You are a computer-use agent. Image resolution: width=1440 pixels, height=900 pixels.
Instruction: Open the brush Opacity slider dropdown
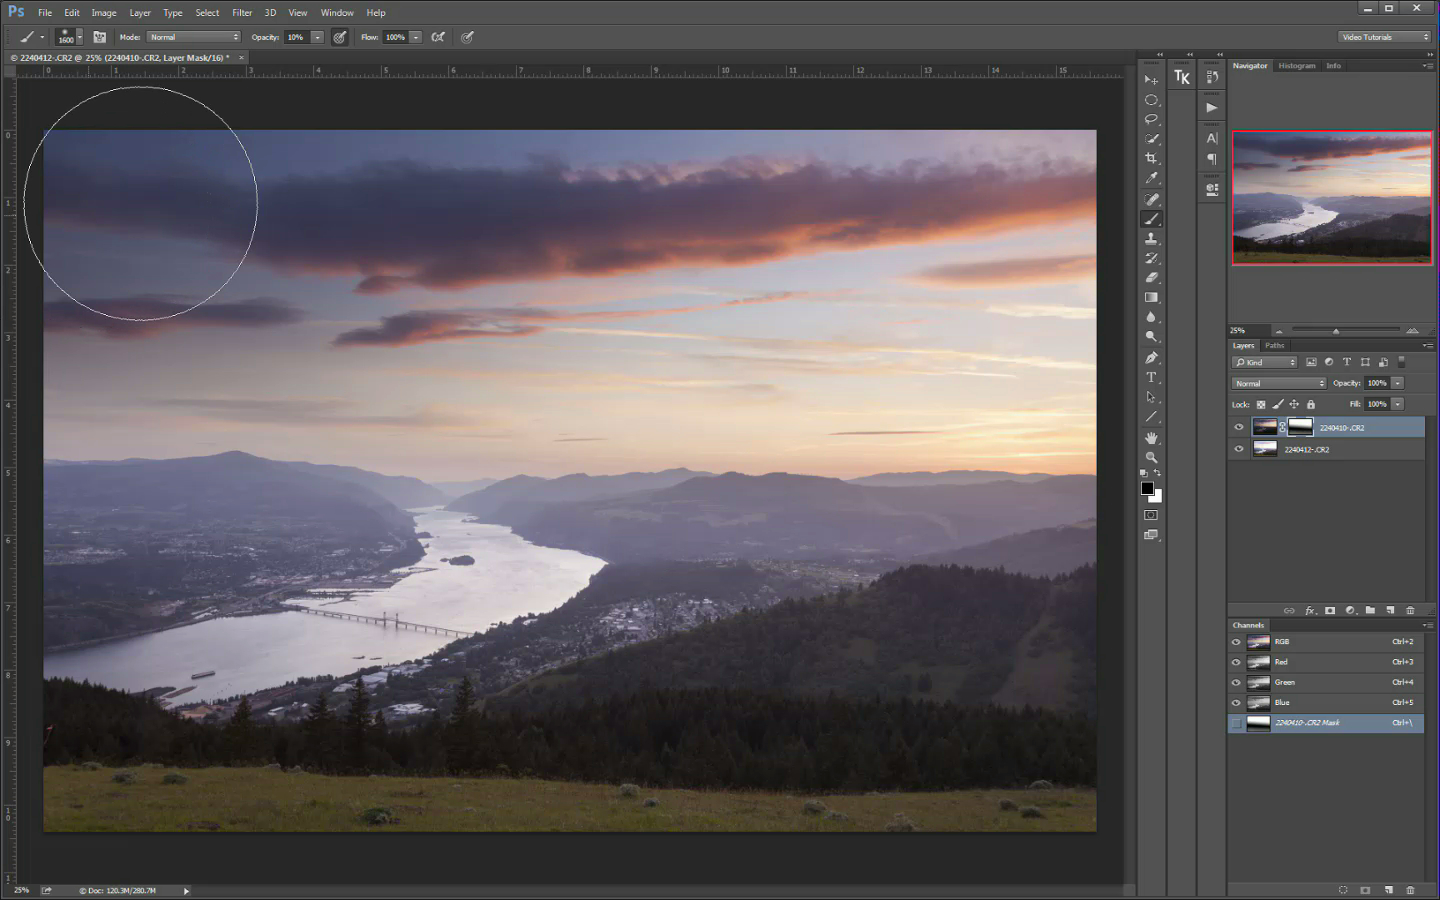[x=317, y=37]
